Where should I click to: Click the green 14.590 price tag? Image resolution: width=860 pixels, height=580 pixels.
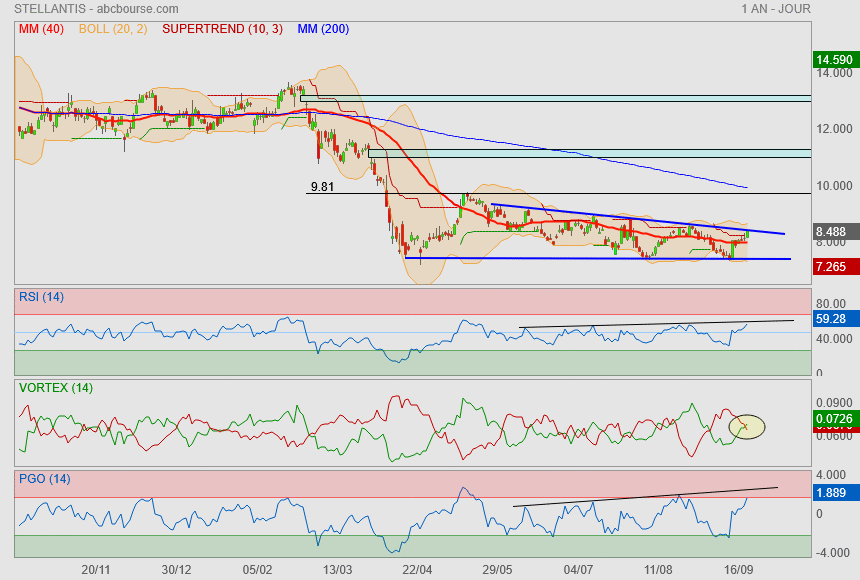click(834, 60)
